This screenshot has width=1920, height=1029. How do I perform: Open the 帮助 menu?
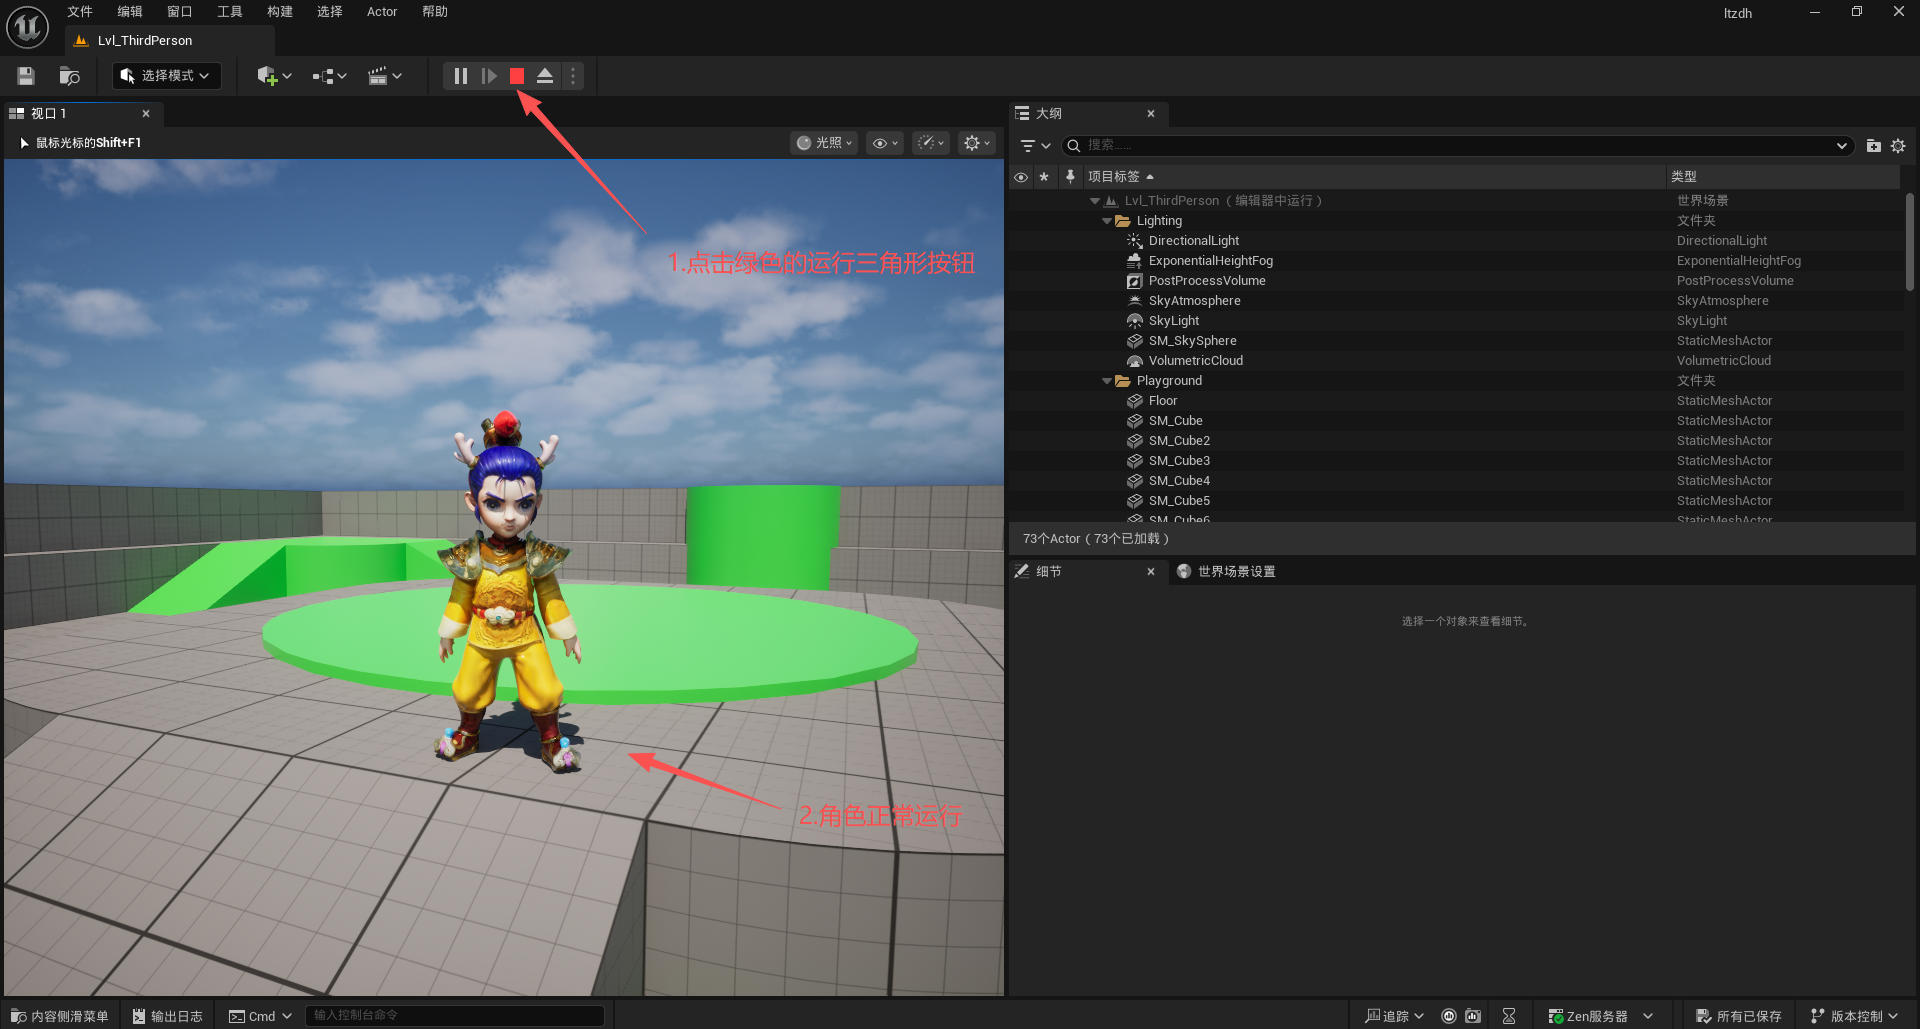point(435,12)
